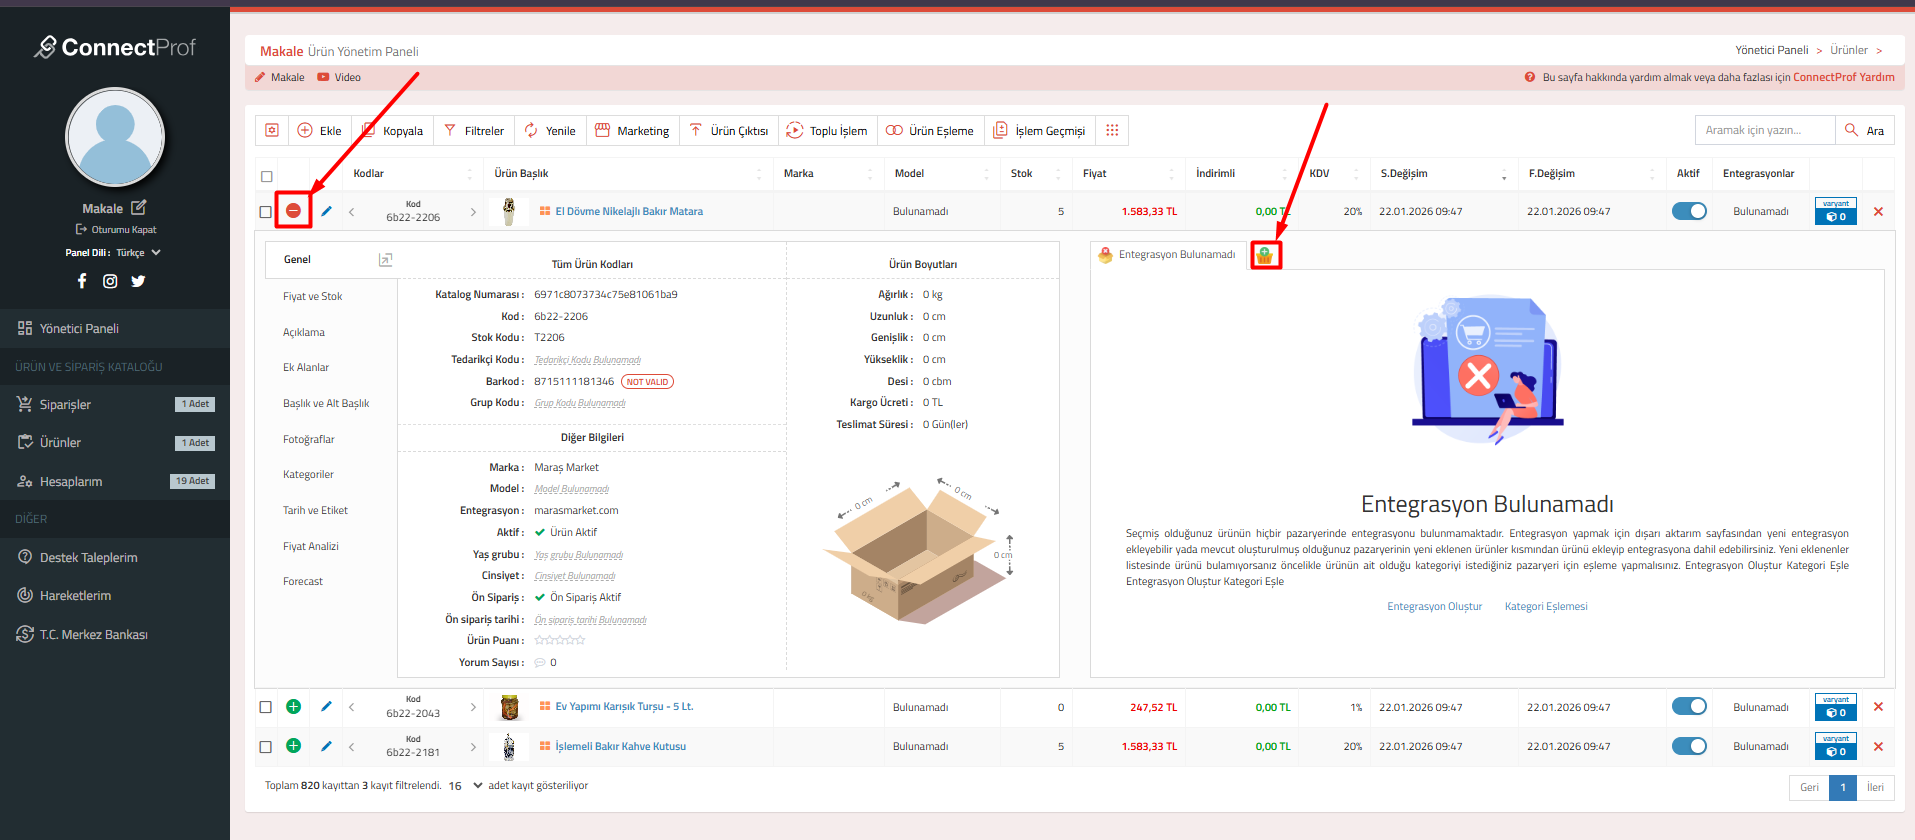The width and height of the screenshot is (1915, 840).
Task: Click the green basket integration tab icon
Action: pos(1265,255)
